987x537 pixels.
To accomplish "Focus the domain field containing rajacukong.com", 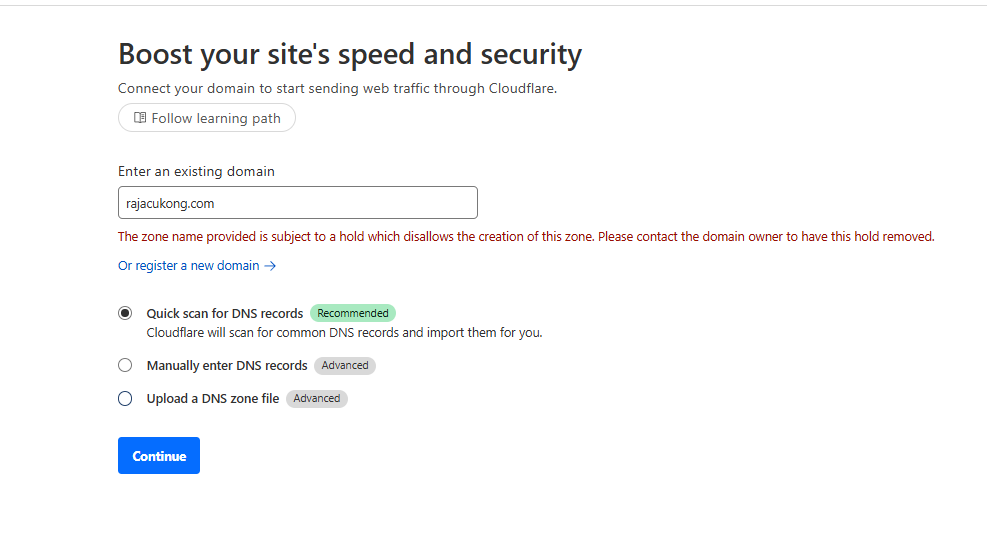I will pos(298,203).
